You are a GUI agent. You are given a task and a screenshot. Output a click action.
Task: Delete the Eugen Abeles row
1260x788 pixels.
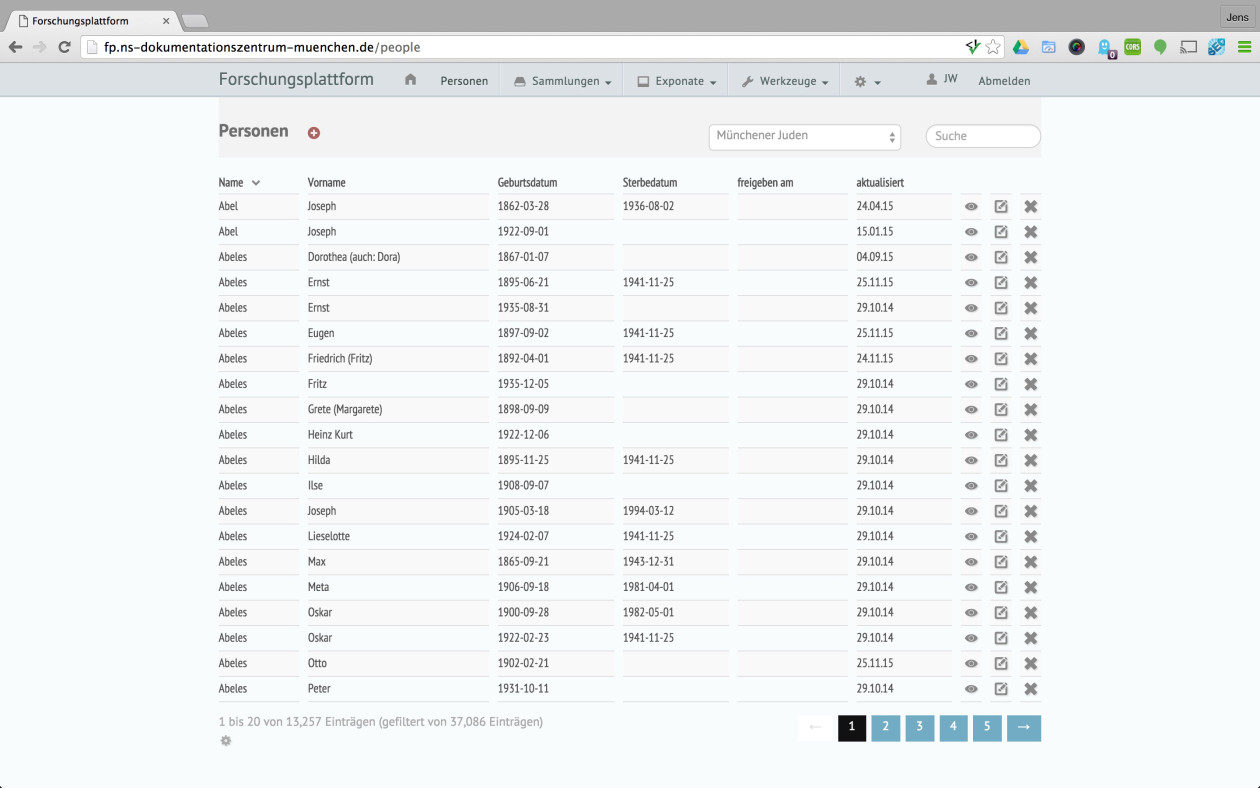click(1031, 333)
